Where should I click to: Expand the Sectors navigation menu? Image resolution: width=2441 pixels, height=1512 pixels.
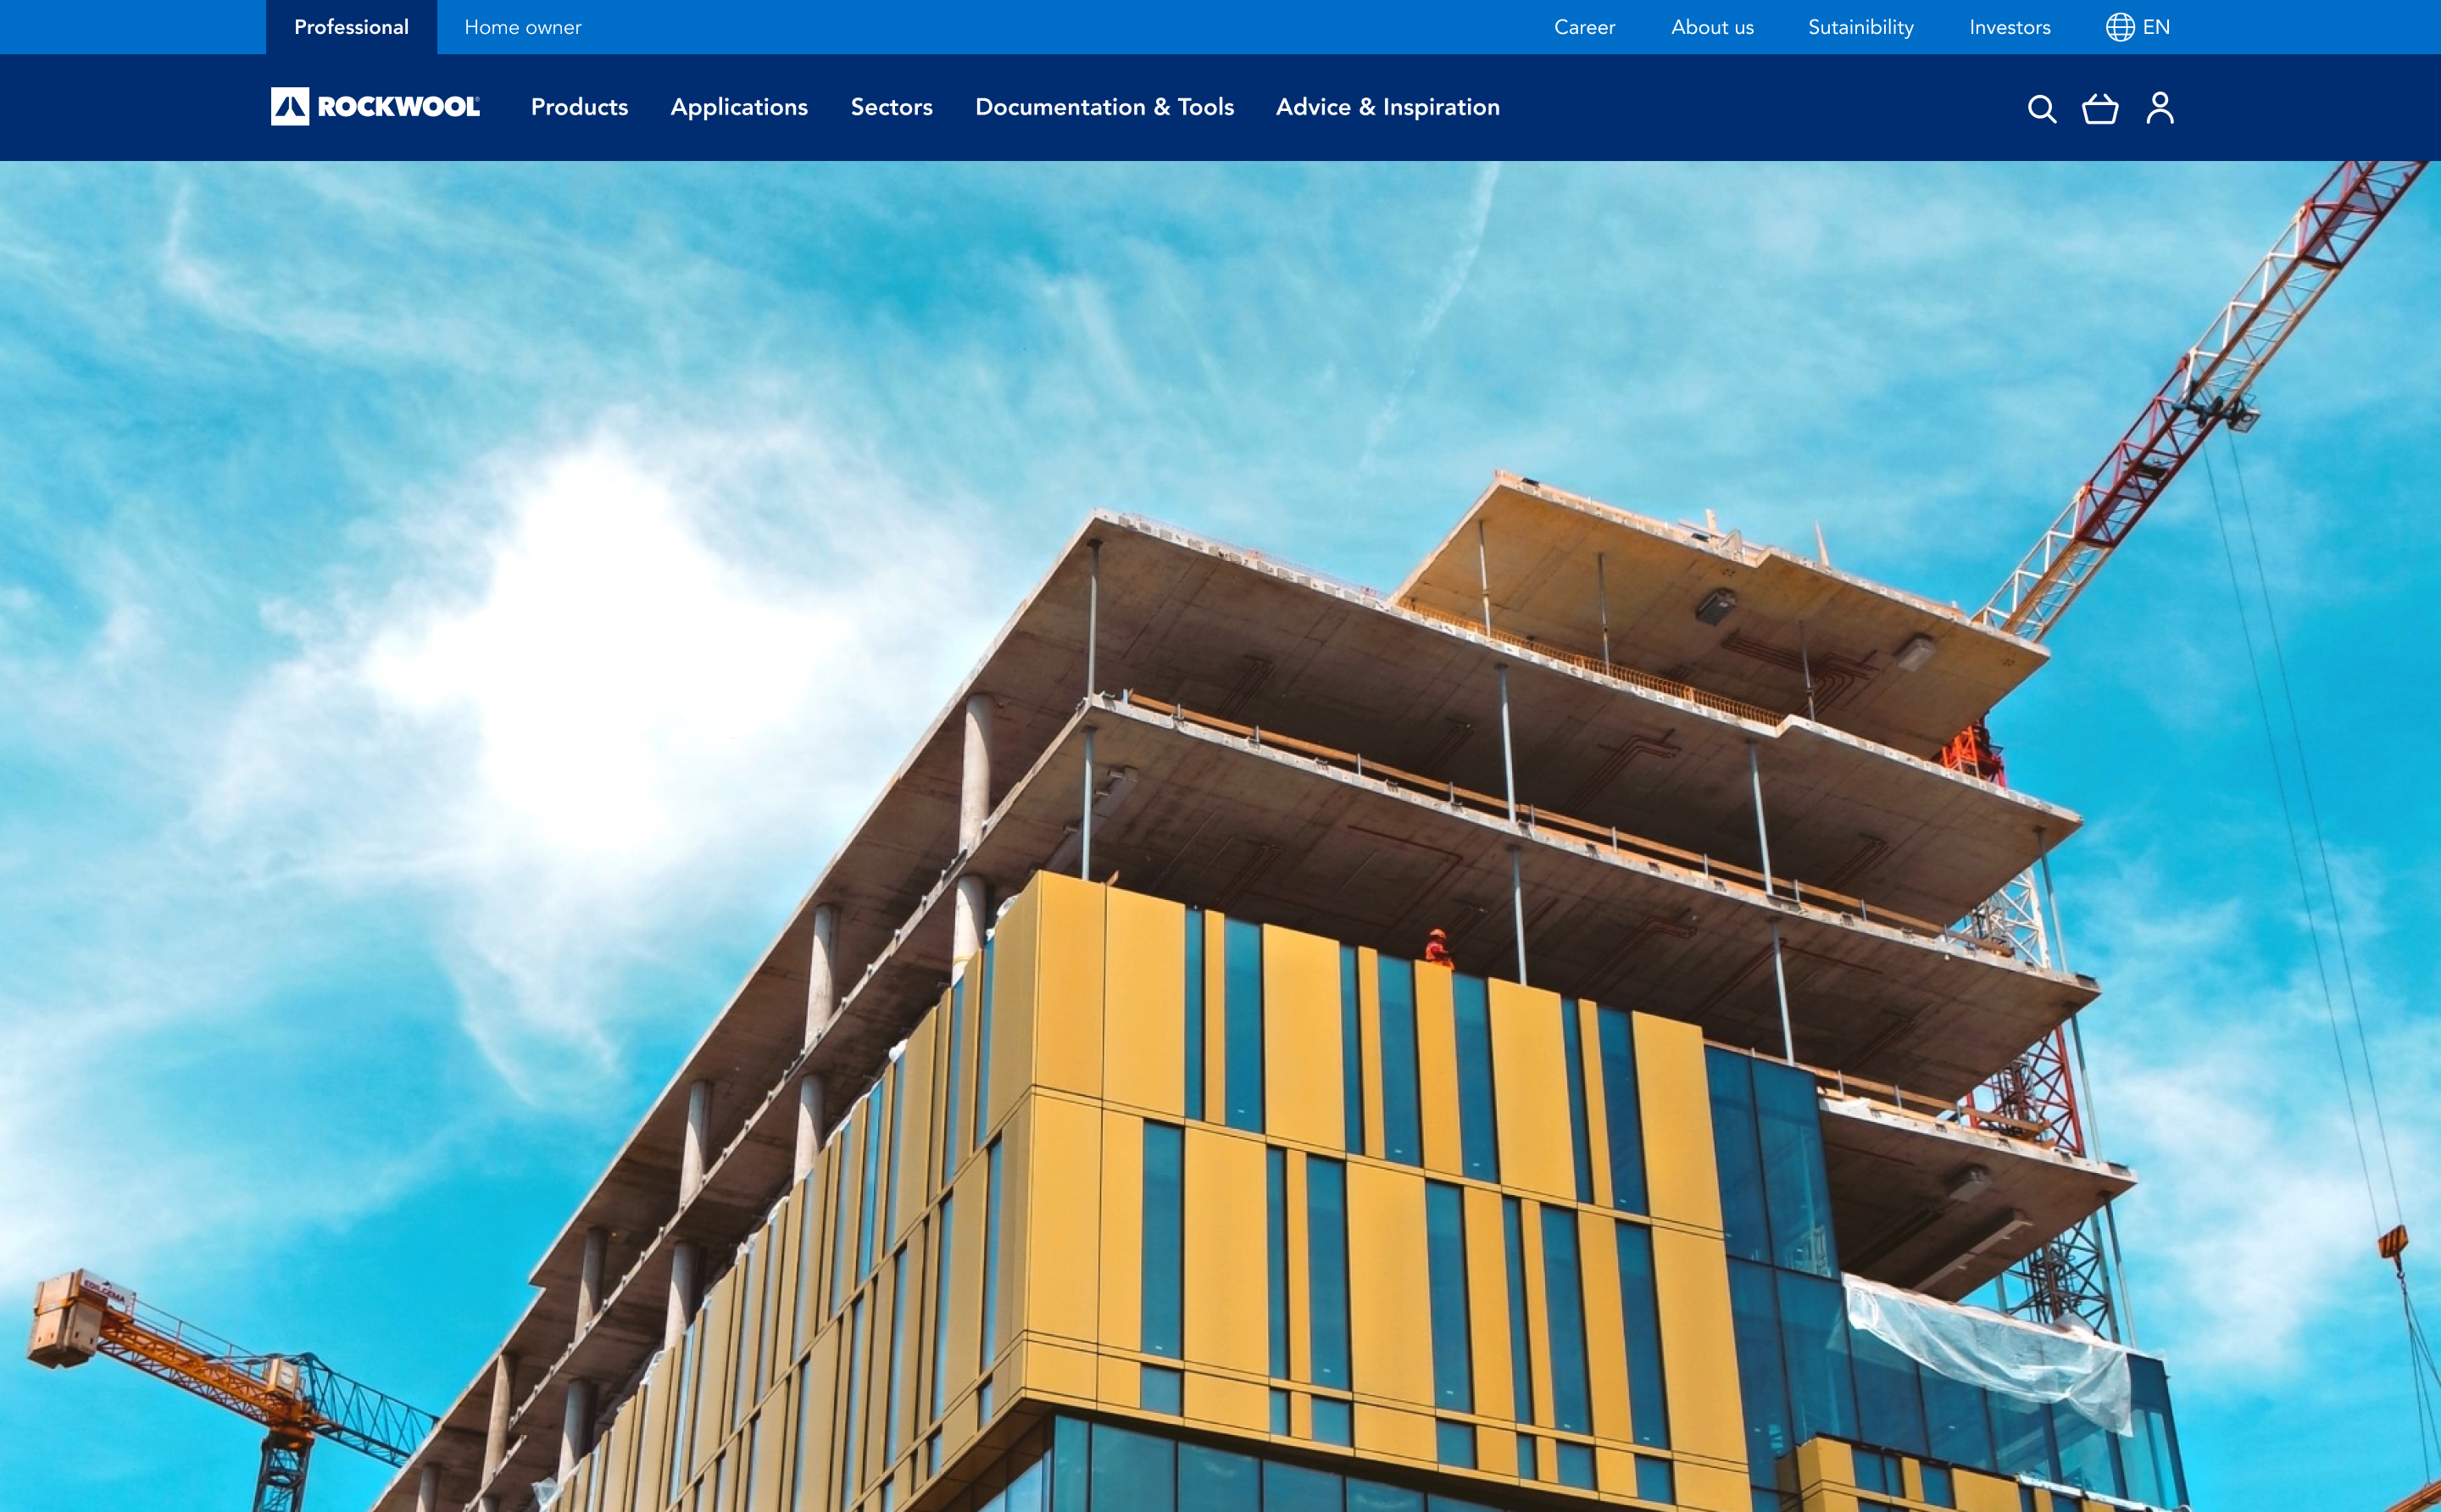tap(891, 107)
